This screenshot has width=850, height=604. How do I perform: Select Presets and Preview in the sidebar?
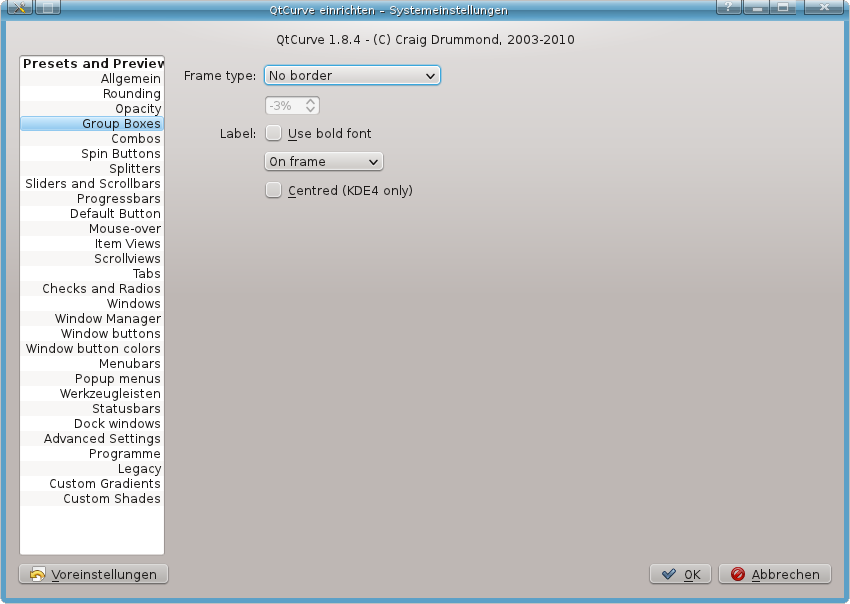pos(92,63)
